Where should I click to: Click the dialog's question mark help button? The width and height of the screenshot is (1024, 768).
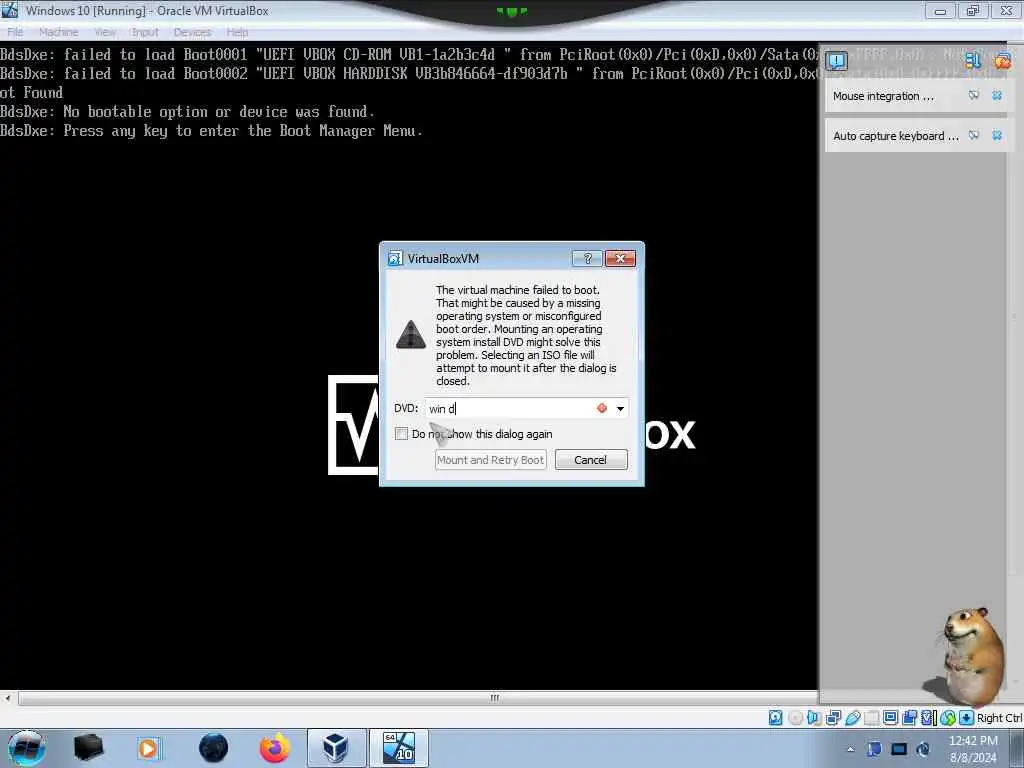(587, 259)
